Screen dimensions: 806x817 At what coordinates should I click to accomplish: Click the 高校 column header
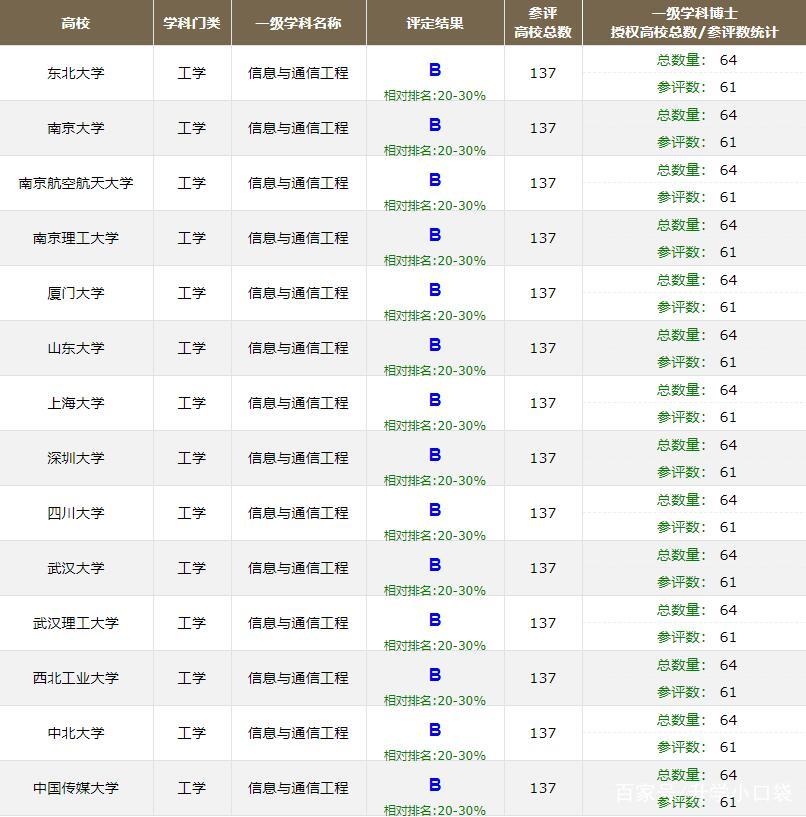[76, 23]
